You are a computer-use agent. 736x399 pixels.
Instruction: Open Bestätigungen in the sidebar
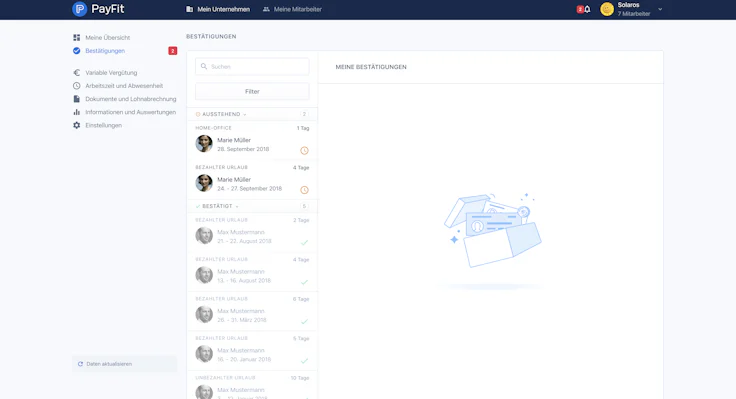coord(105,51)
